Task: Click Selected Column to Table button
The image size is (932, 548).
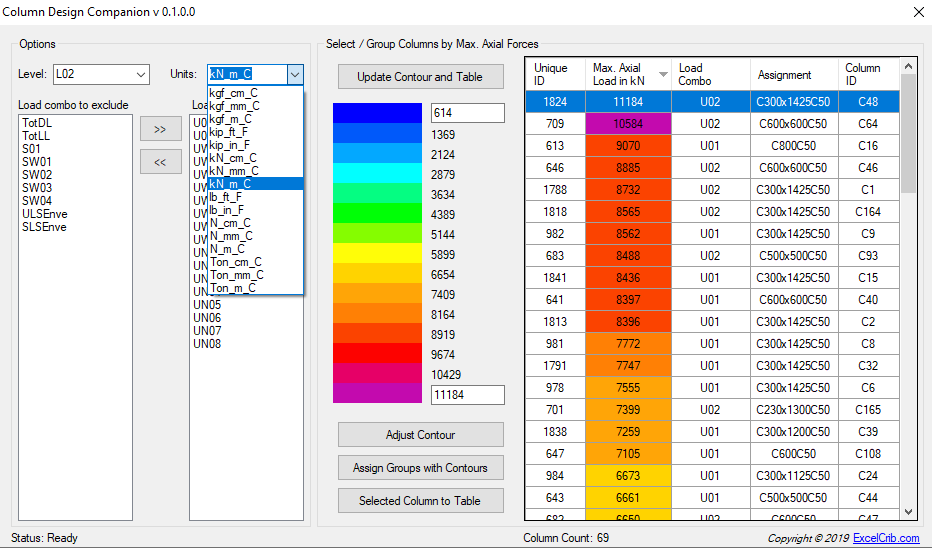Action: pos(420,501)
